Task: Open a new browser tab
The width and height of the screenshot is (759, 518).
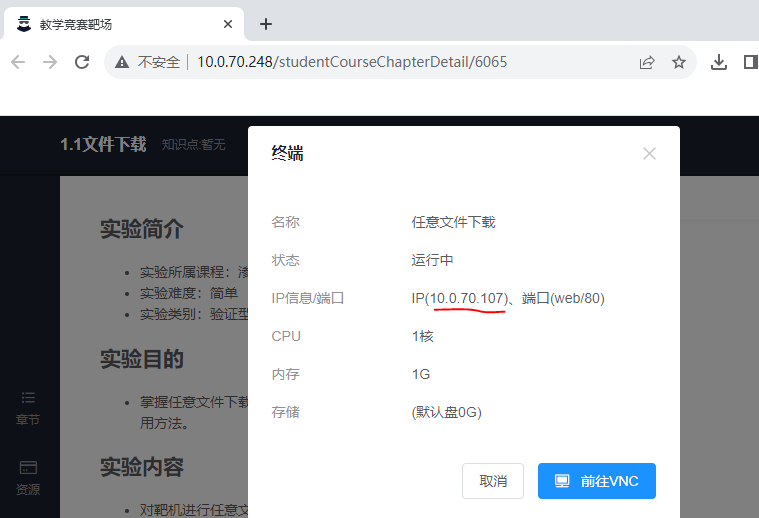Action: tap(266, 24)
